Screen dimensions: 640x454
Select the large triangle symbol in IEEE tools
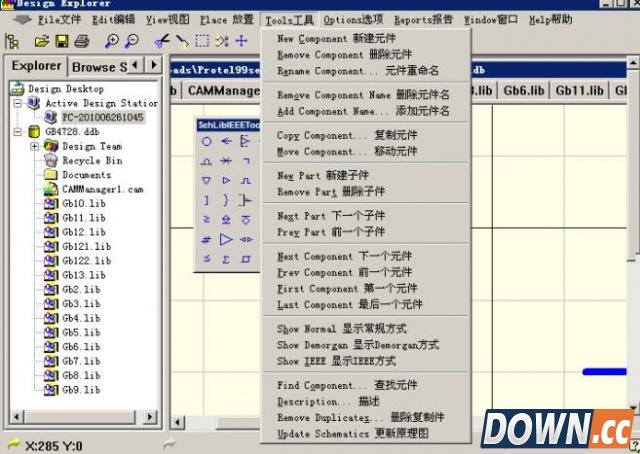[226, 239]
